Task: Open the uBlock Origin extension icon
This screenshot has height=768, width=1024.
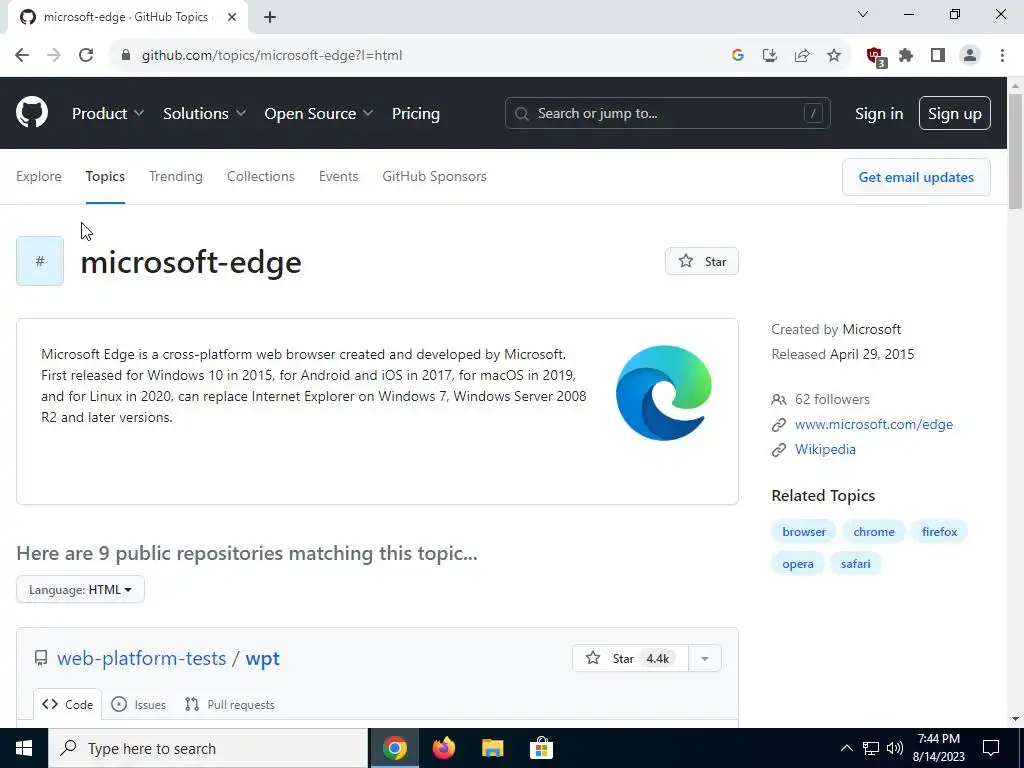Action: pyautogui.click(x=875, y=57)
